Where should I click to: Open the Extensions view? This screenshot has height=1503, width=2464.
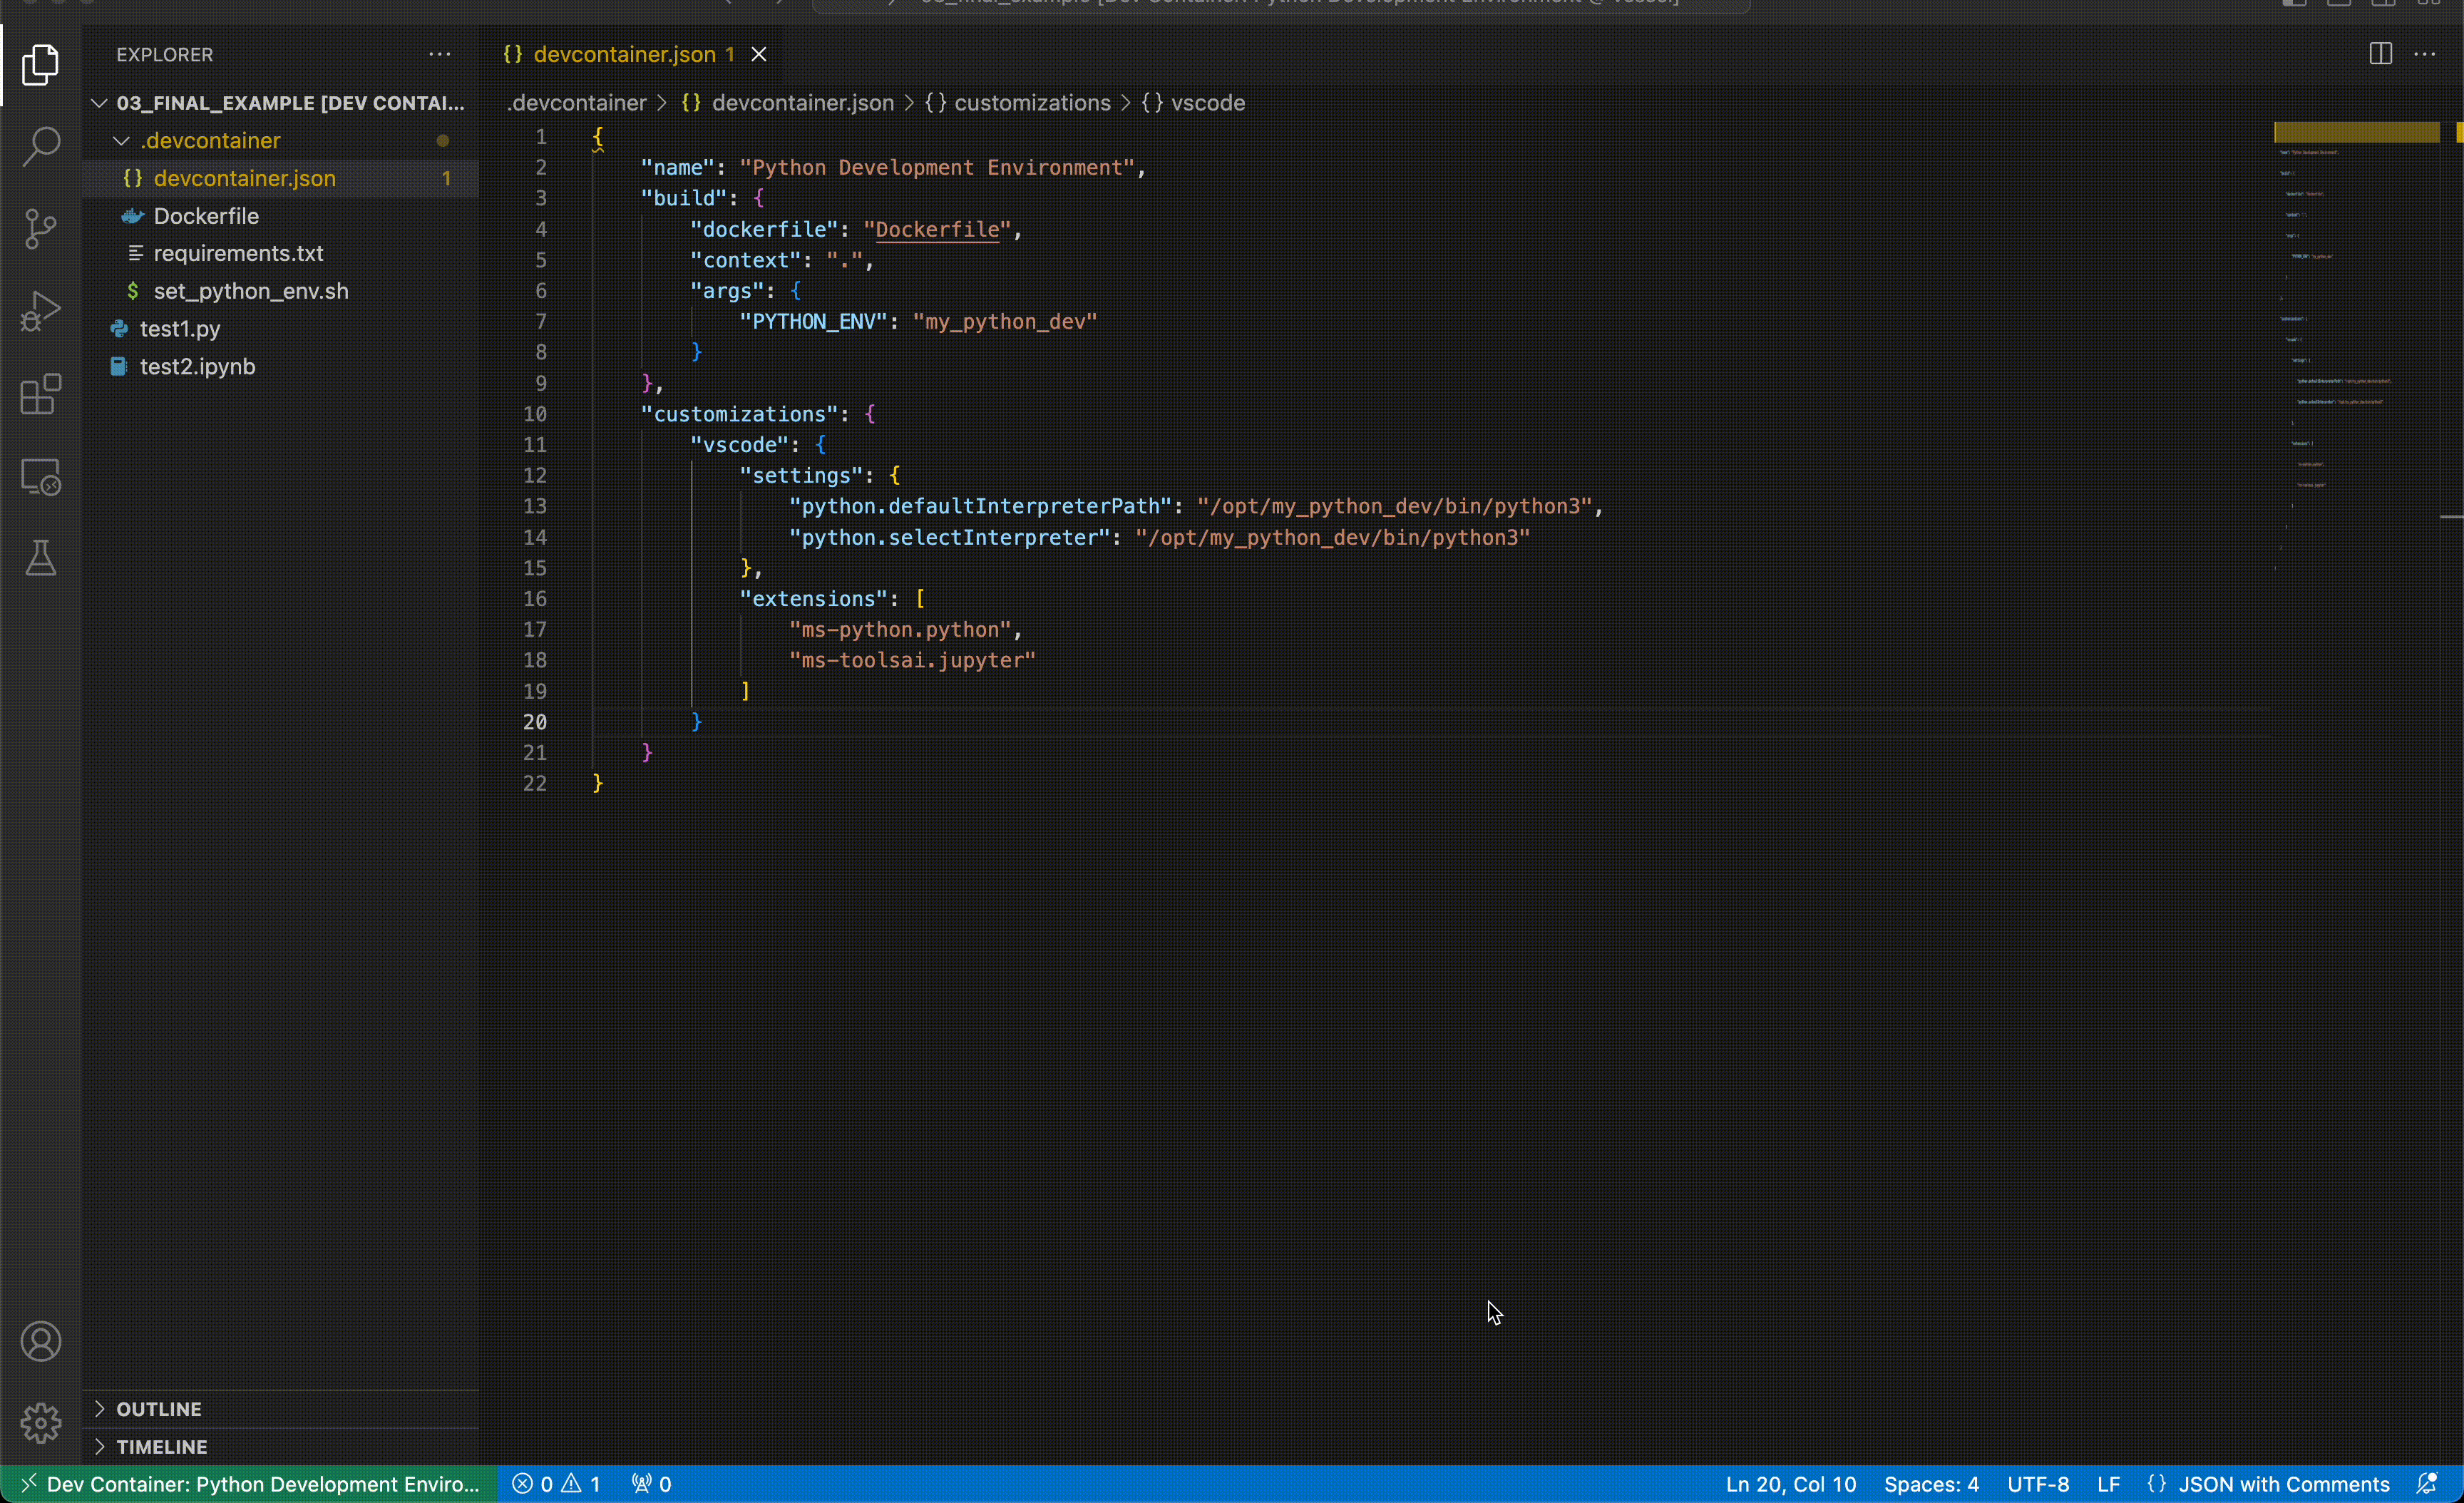[41, 394]
